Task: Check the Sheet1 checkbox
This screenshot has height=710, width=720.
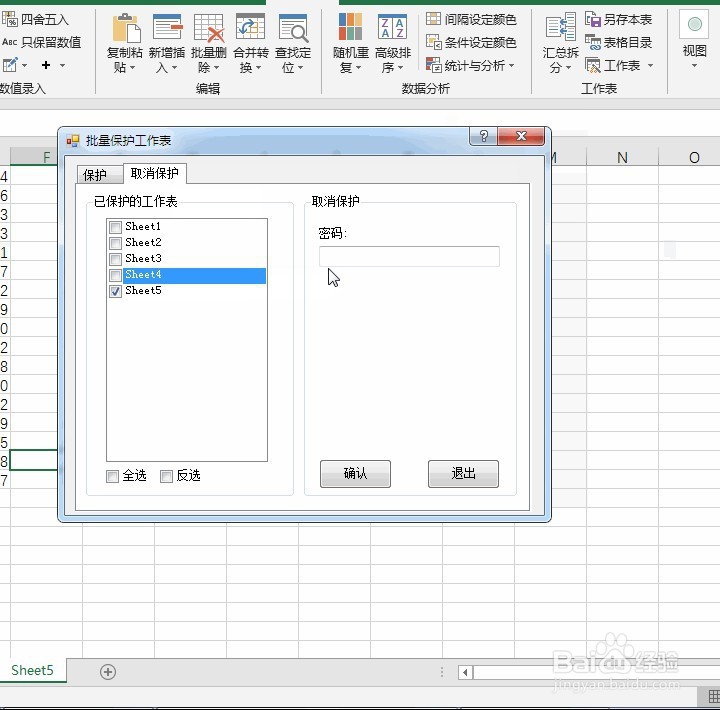Action: 115,227
